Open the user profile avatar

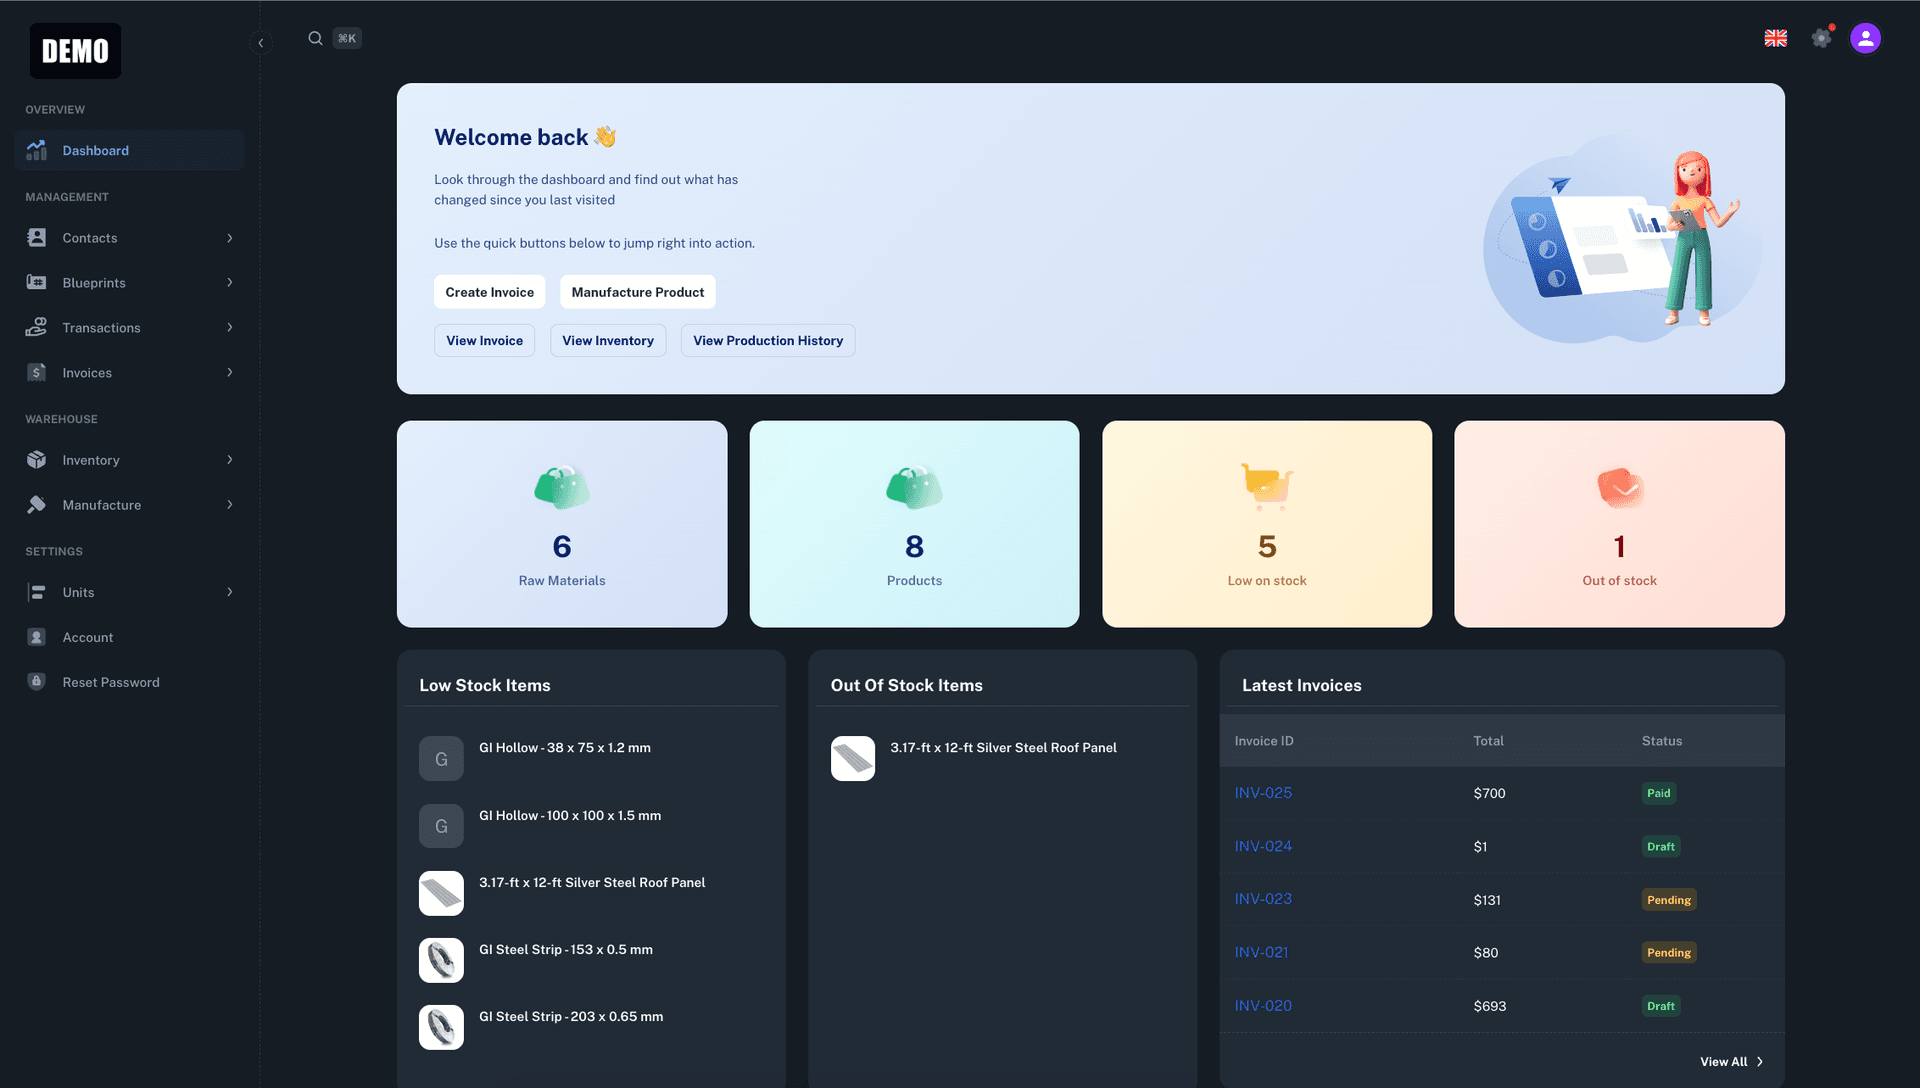[1865, 37]
